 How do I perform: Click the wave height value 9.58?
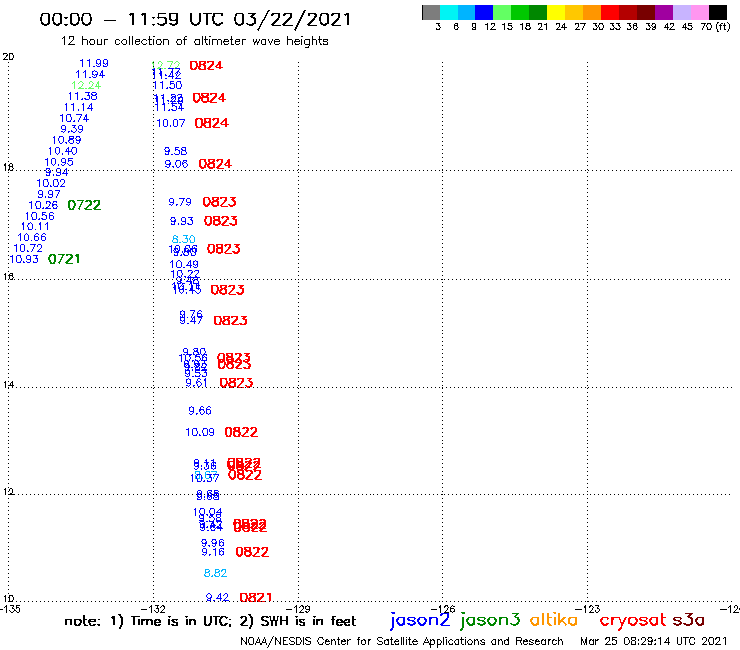coord(176,152)
